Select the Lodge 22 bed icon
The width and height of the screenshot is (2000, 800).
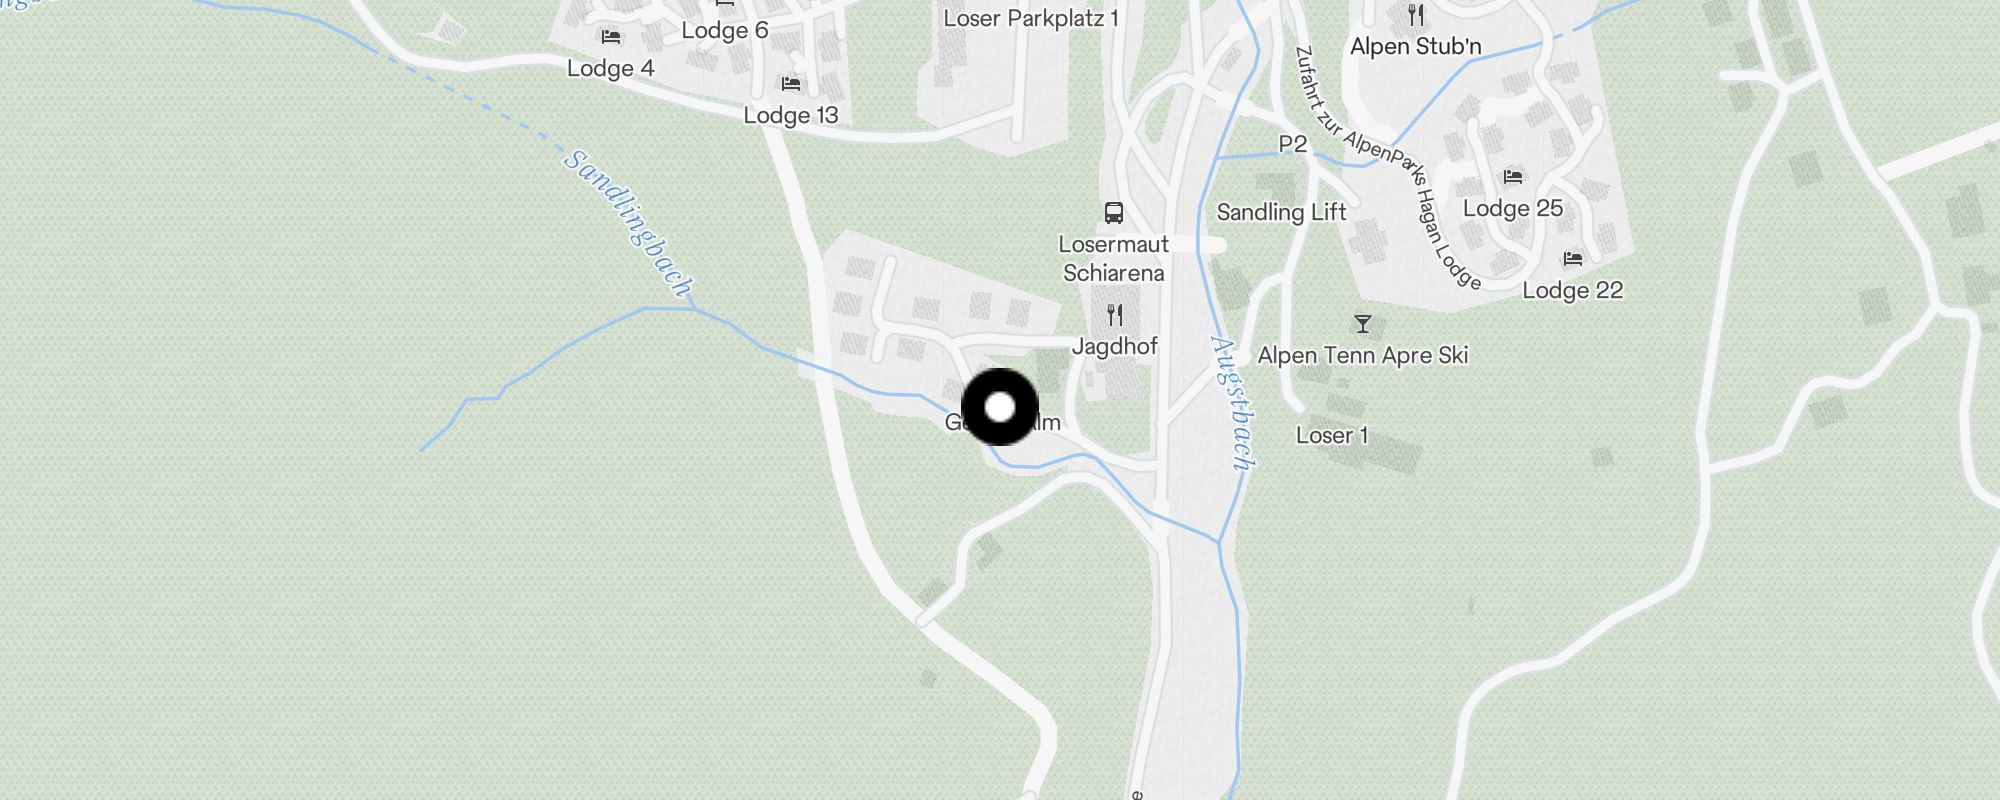(1572, 259)
